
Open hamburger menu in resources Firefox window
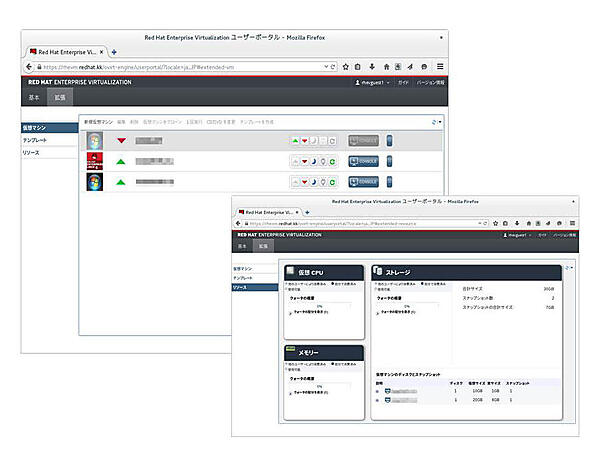tap(572, 223)
